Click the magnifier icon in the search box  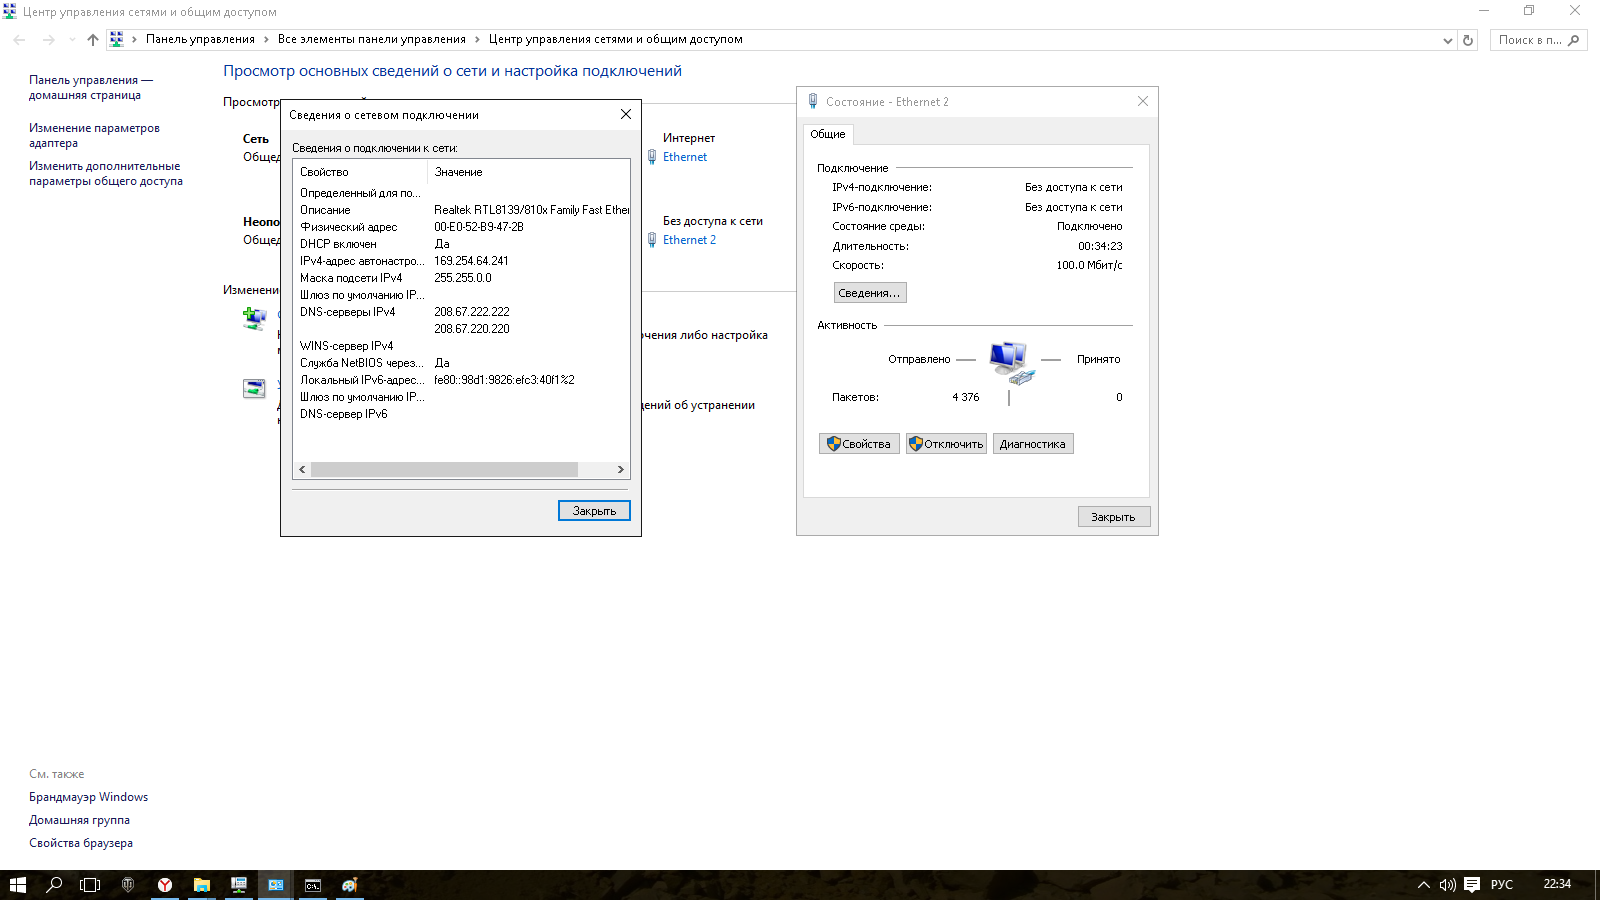click(1574, 40)
